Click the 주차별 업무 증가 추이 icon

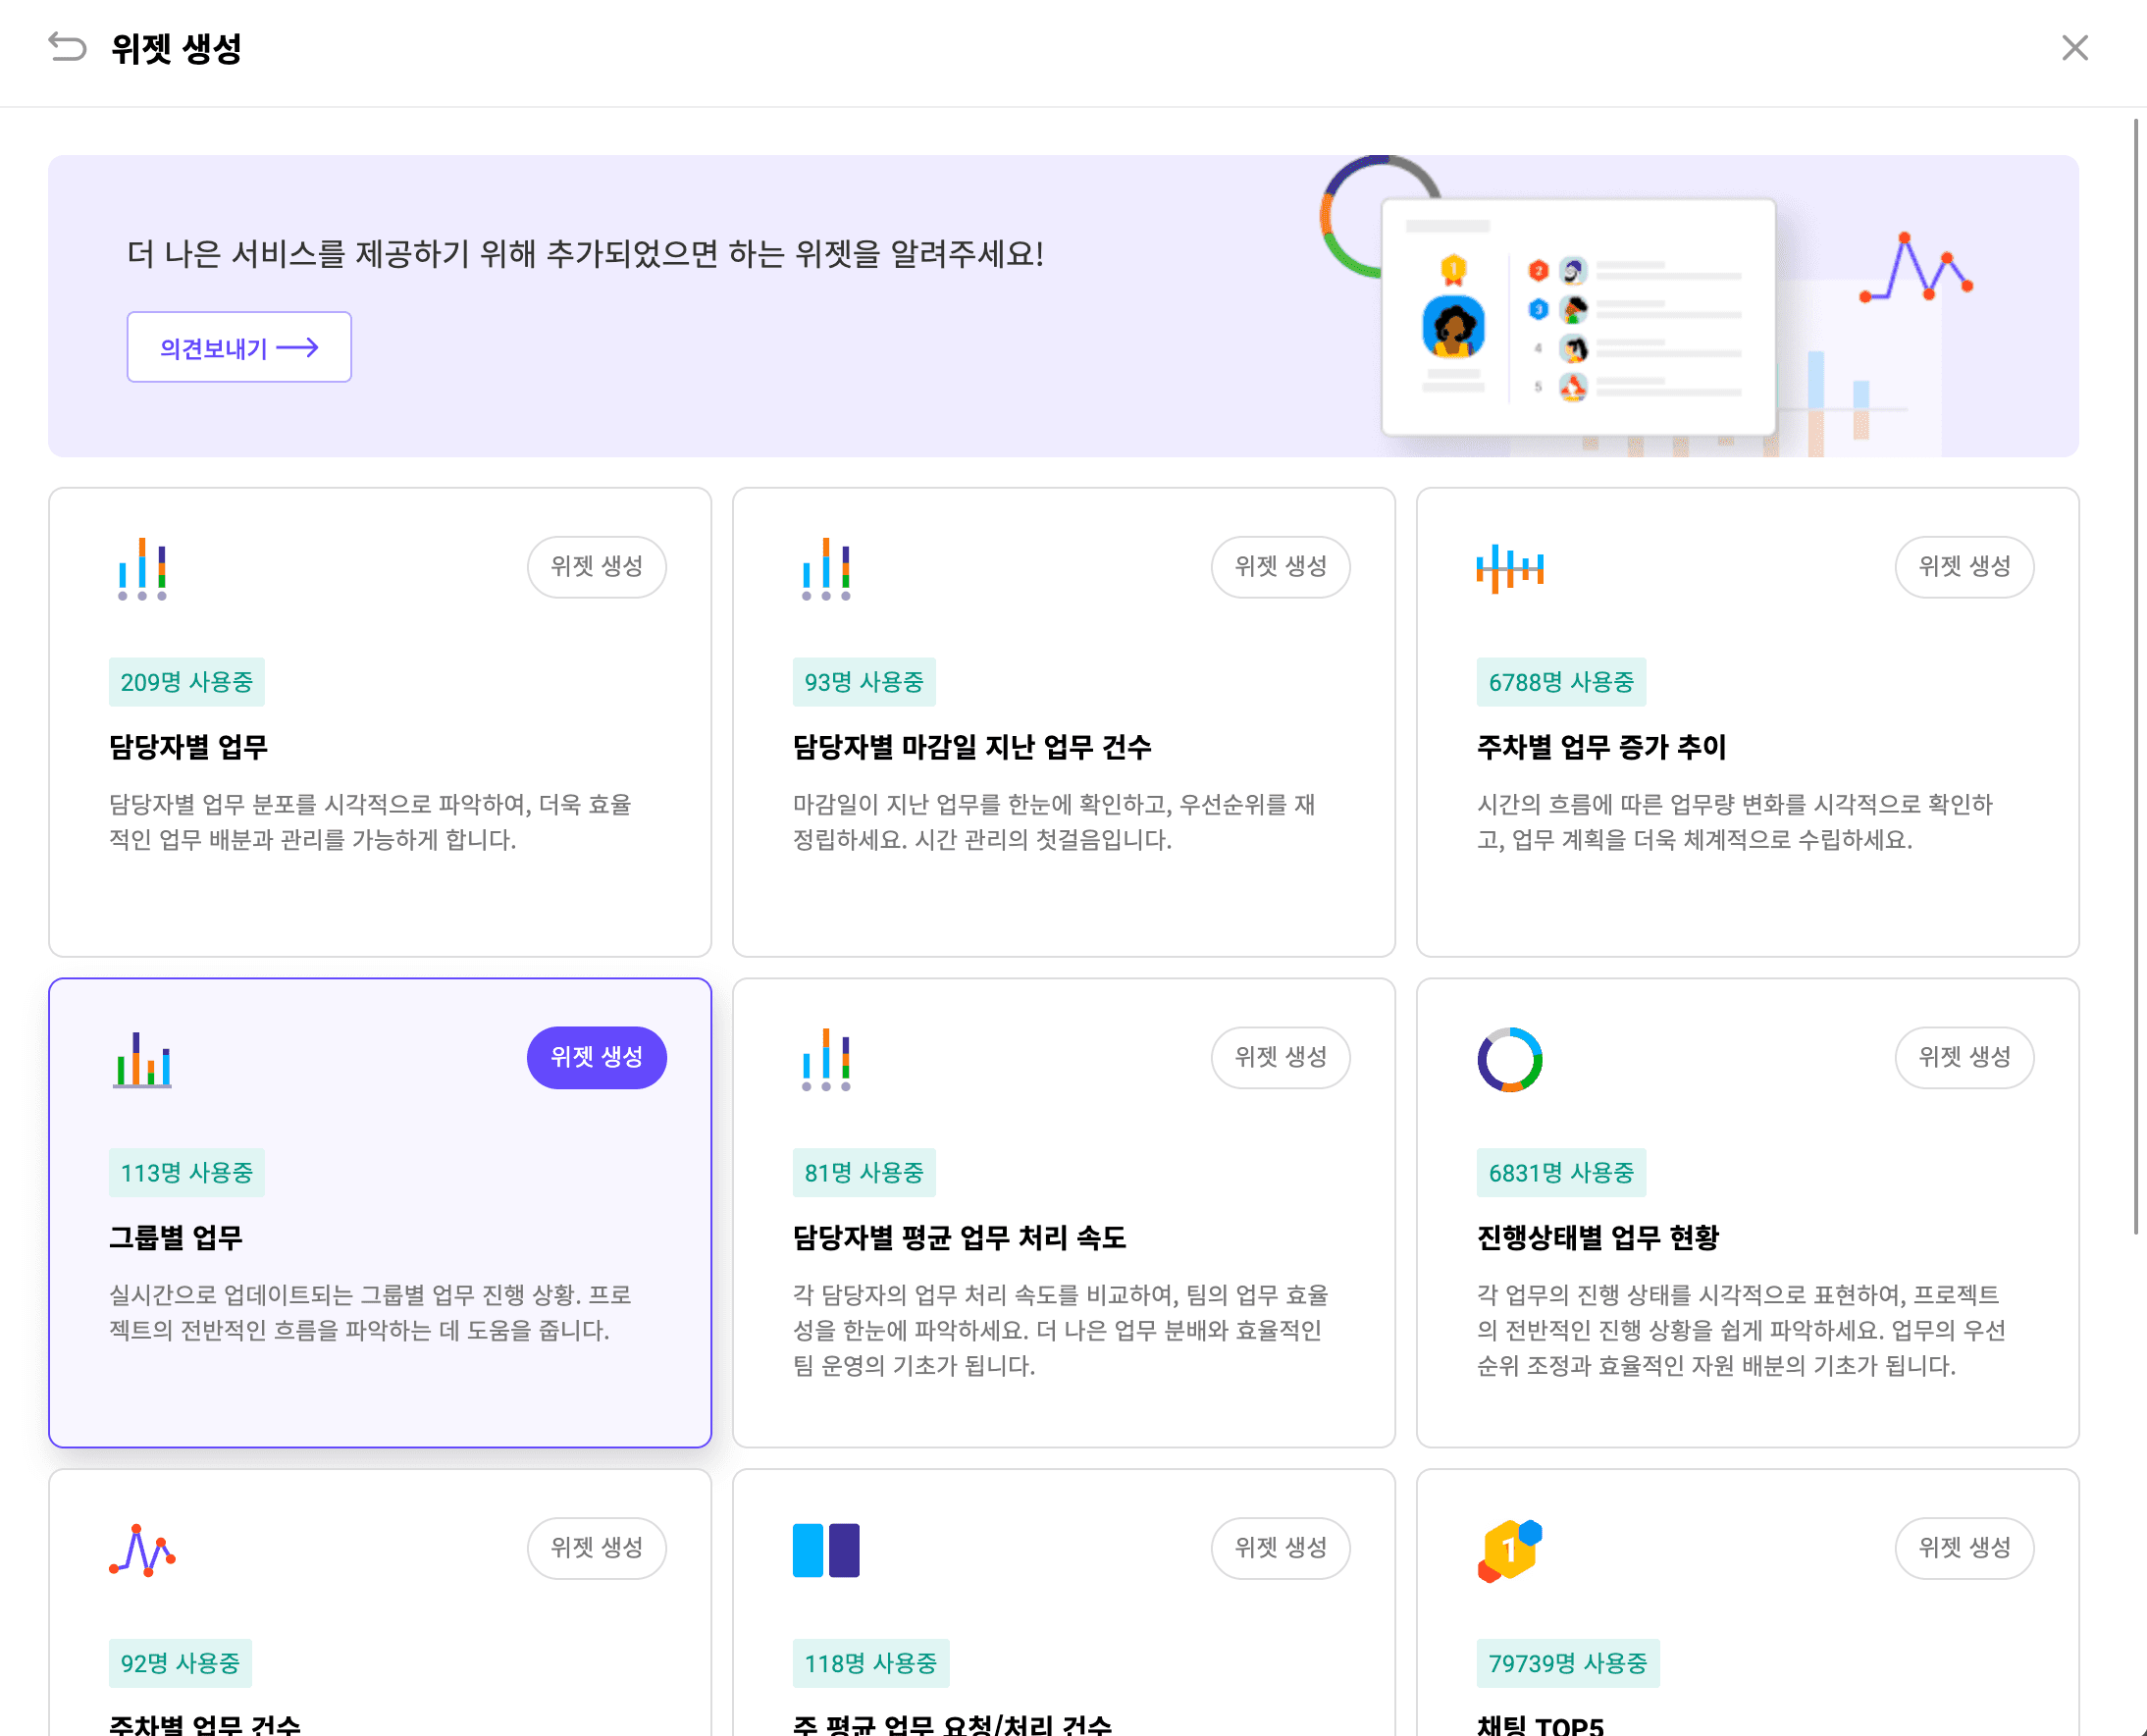1509,568
